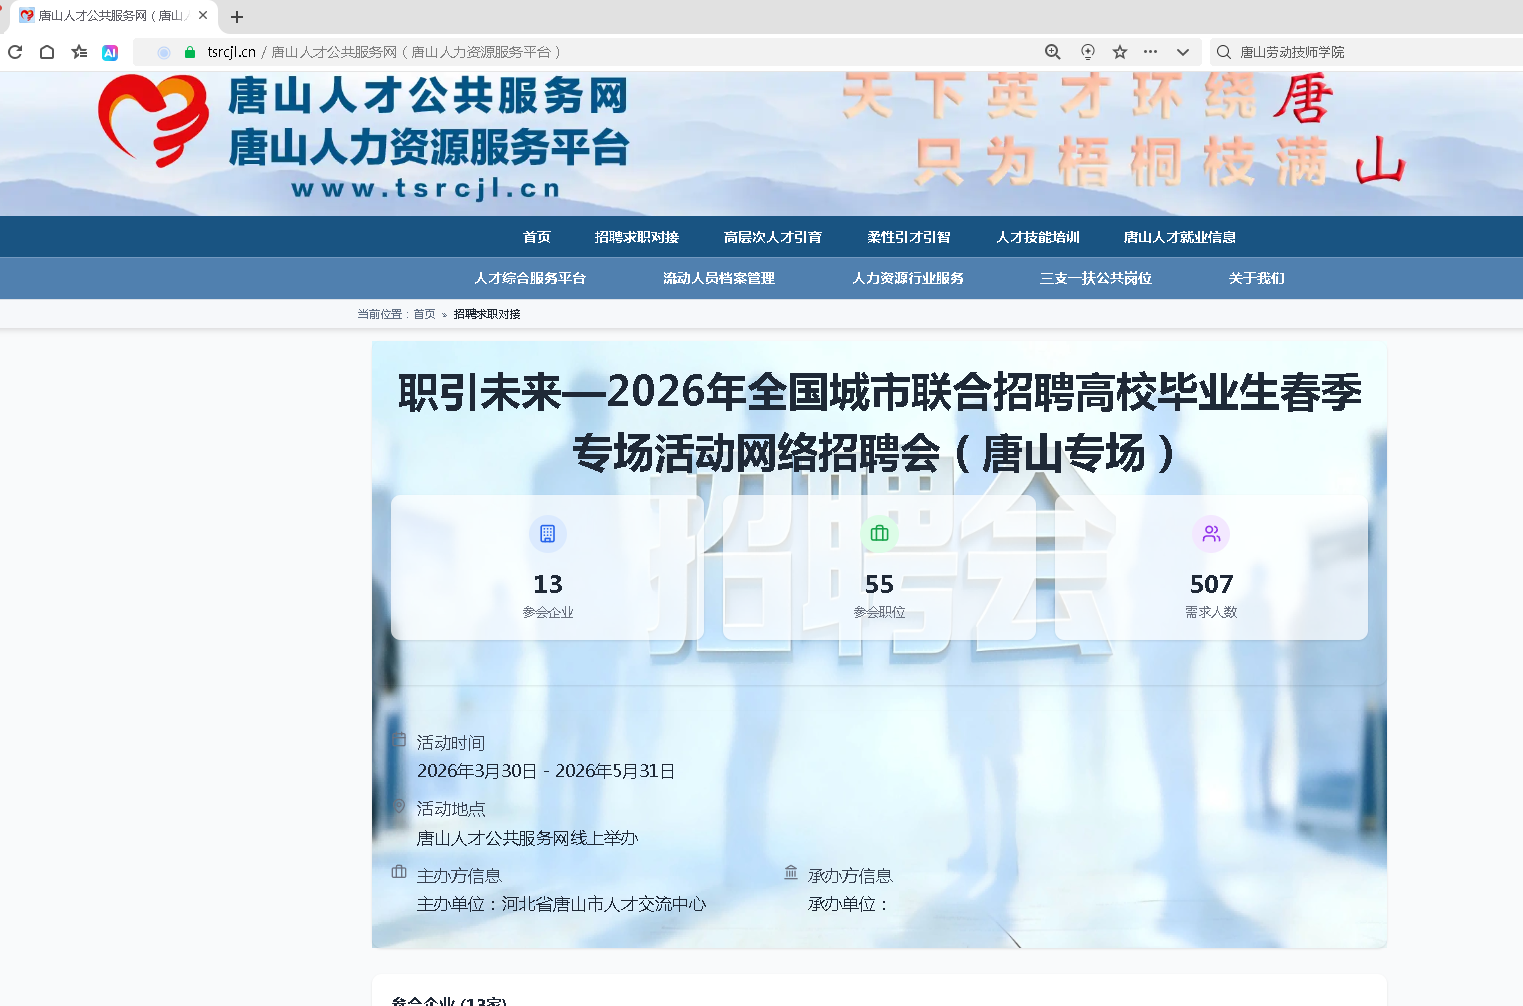Click the browser home icon
1523x1006 pixels.
(x=47, y=52)
